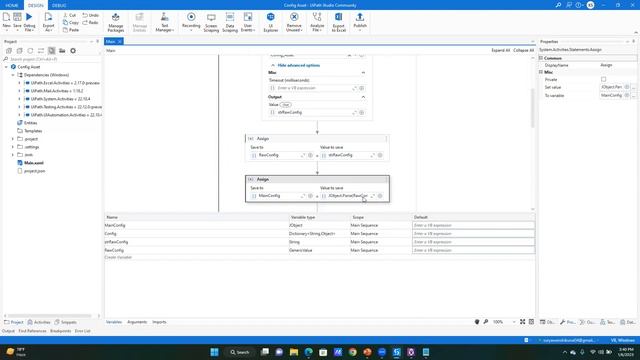Select Templates in the project tree
The height and width of the screenshot is (360, 640).
[33, 131]
